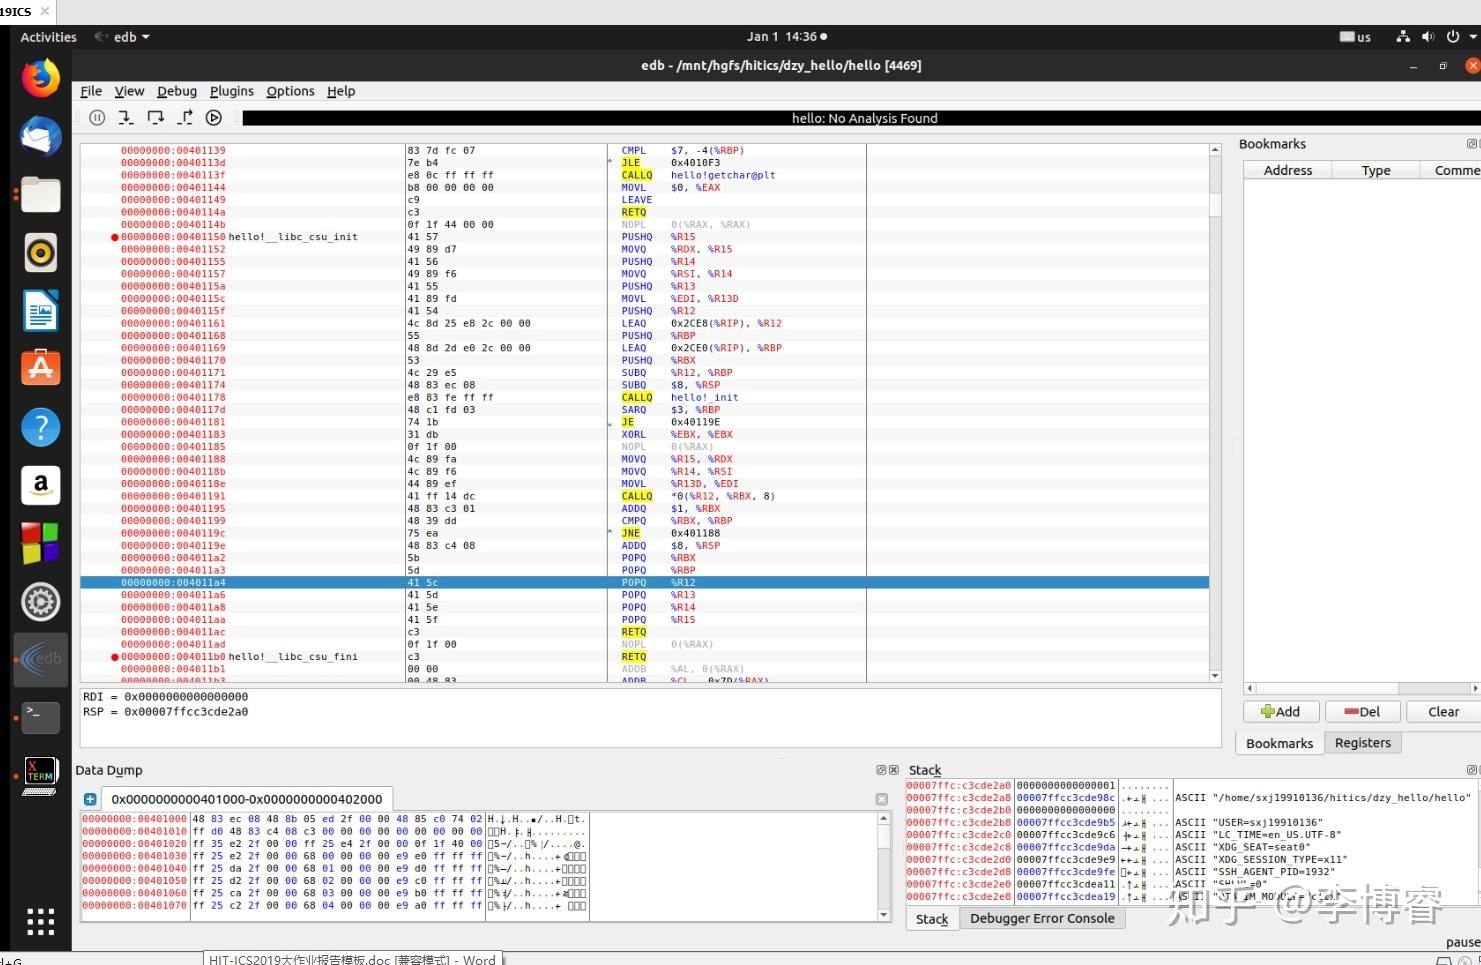Screen dimensions: 1481x965
Task: Open the Debugger Error Console tab
Action: click(1041, 919)
